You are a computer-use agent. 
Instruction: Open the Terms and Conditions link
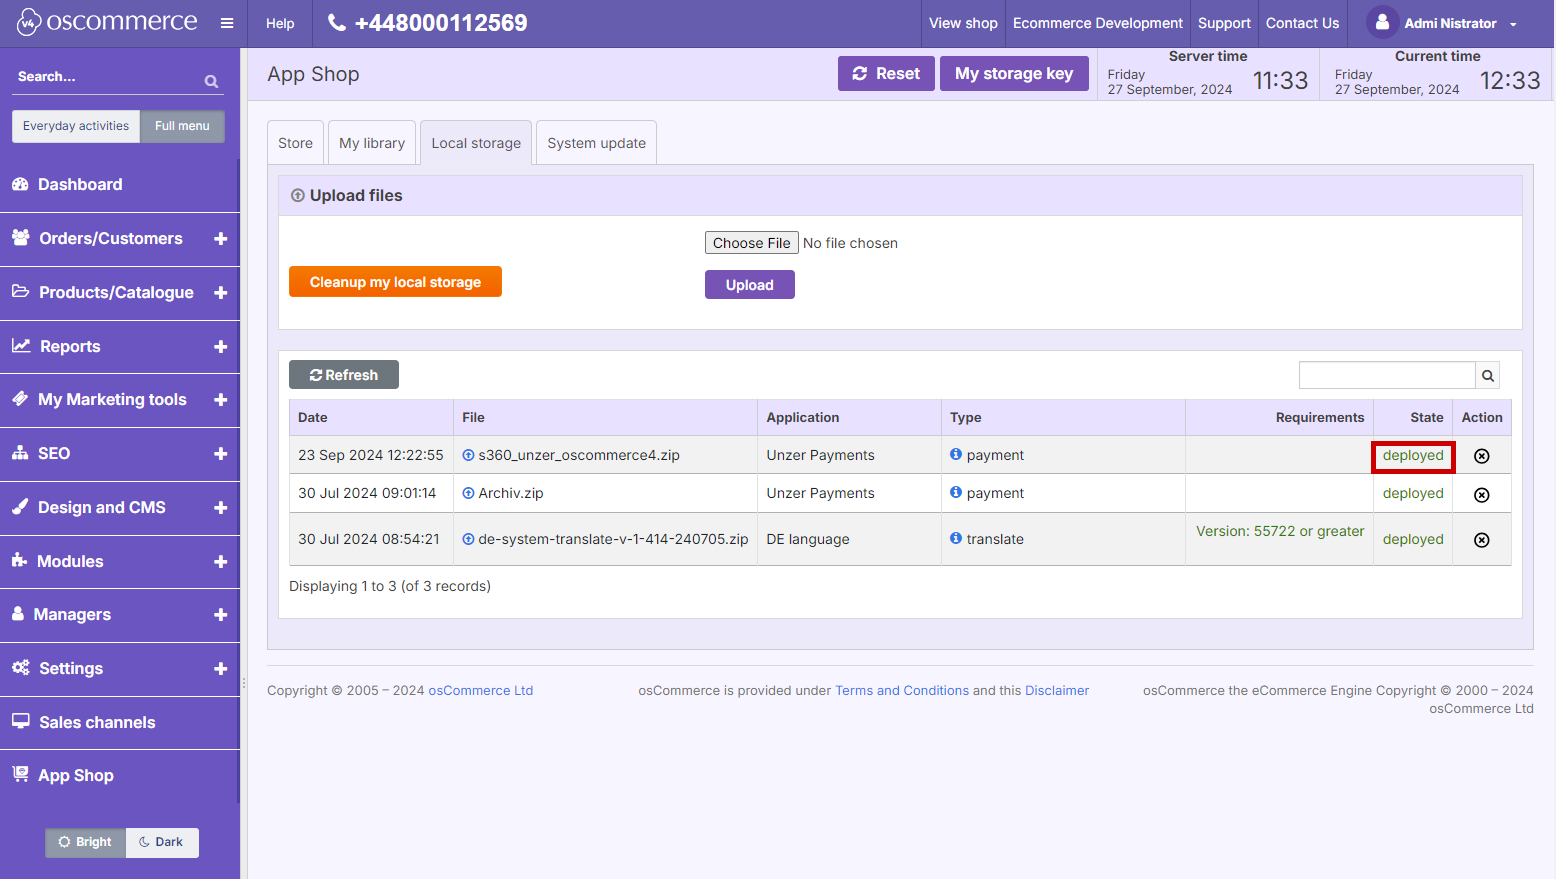(x=902, y=691)
